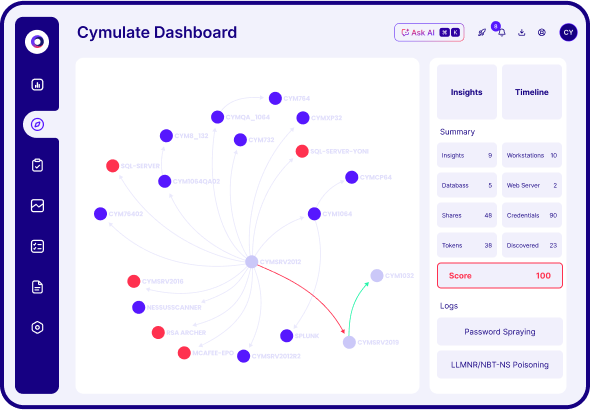The height and width of the screenshot is (410, 590).
Task: Click the rocket icon in header
Action: 482,33
